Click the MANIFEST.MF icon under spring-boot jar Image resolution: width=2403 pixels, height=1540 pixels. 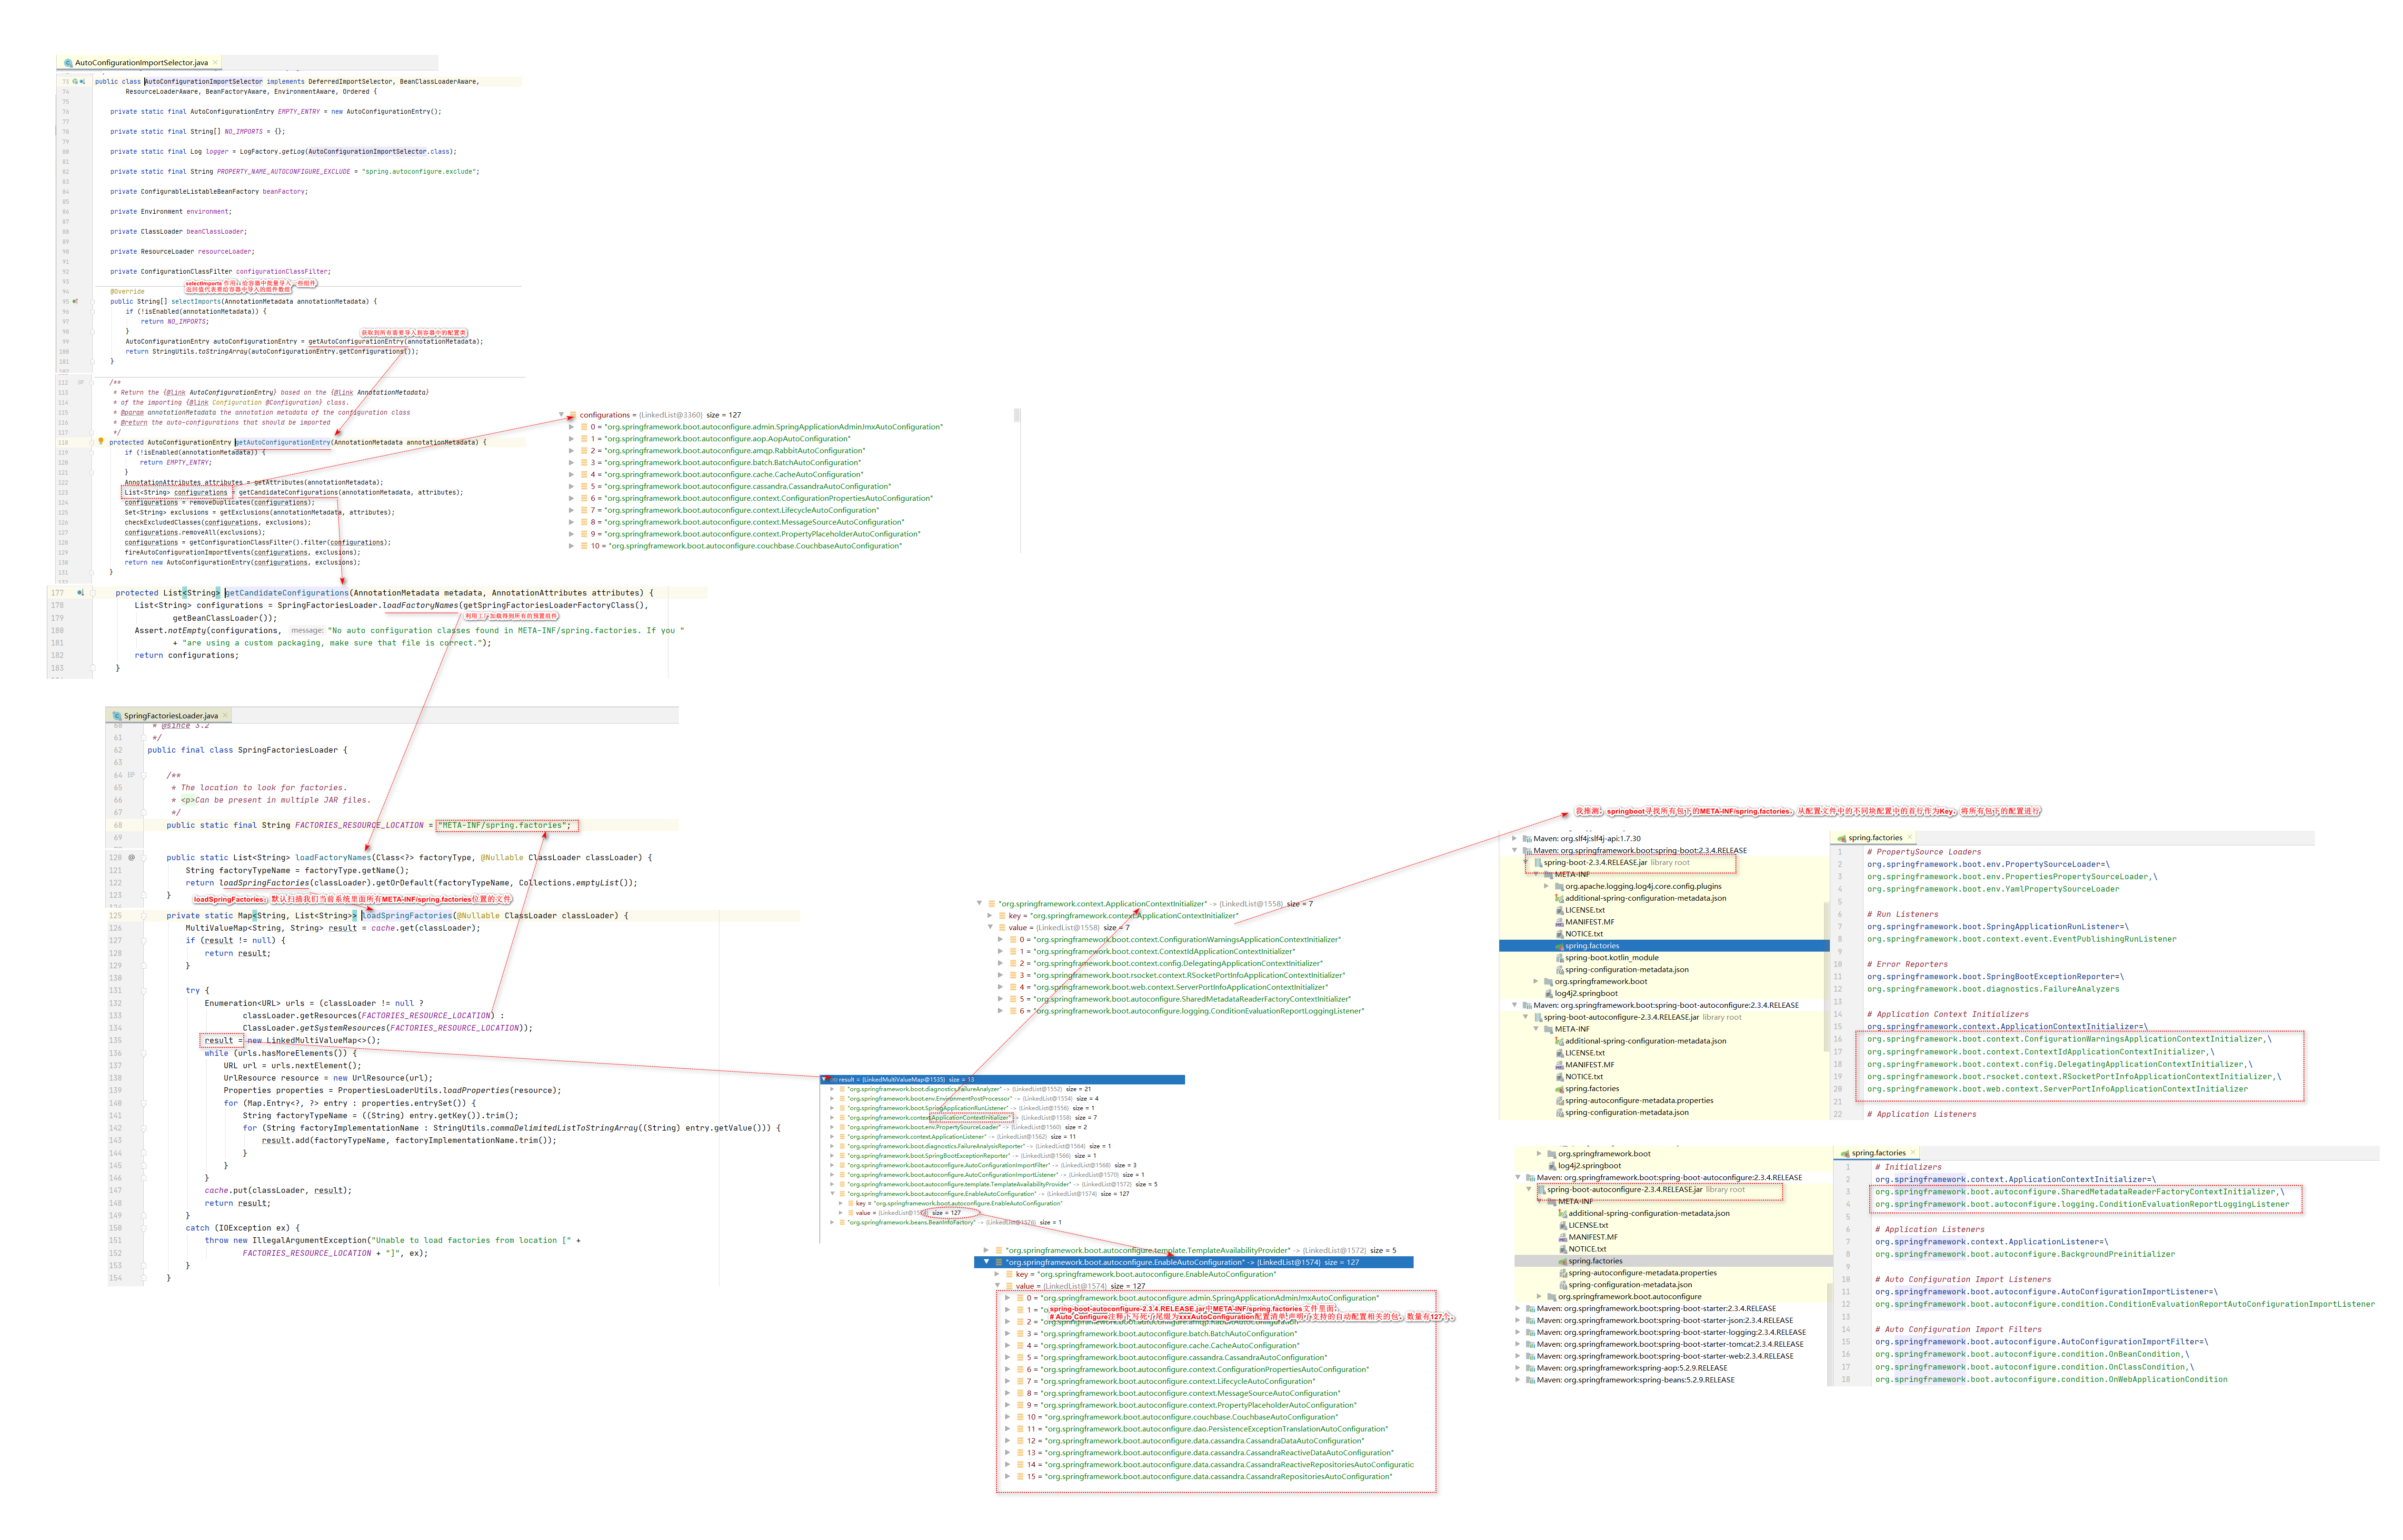[x=1559, y=922]
